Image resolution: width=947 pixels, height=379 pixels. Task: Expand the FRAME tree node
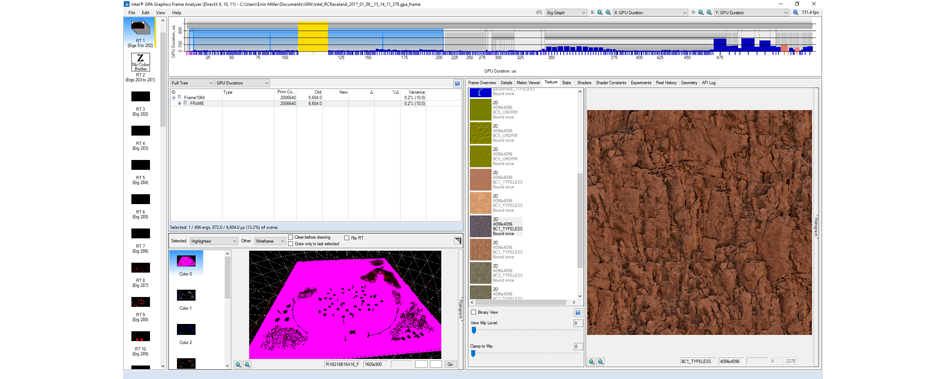click(179, 103)
